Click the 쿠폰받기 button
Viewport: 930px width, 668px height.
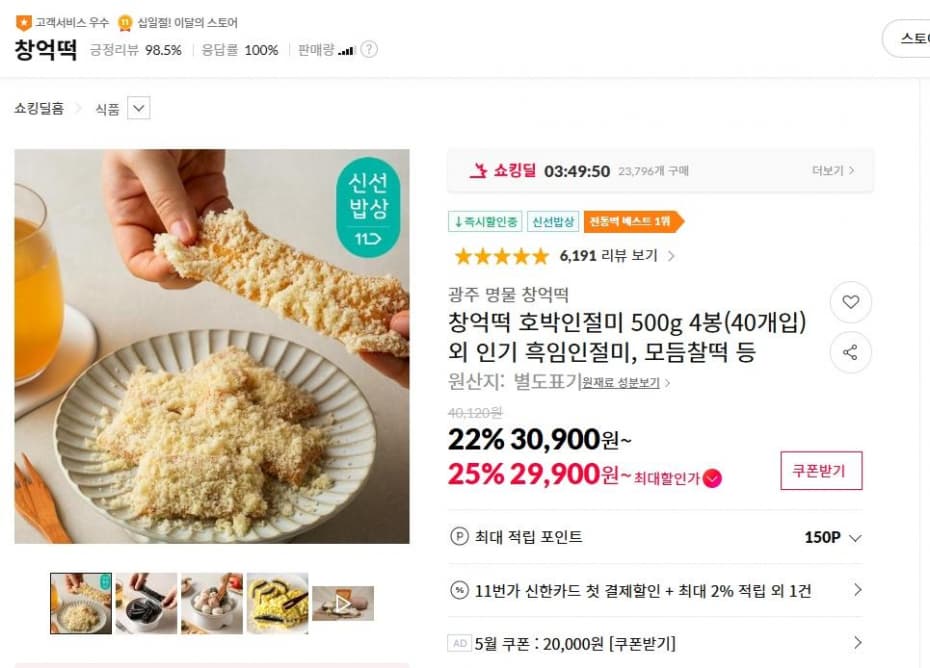(x=820, y=470)
